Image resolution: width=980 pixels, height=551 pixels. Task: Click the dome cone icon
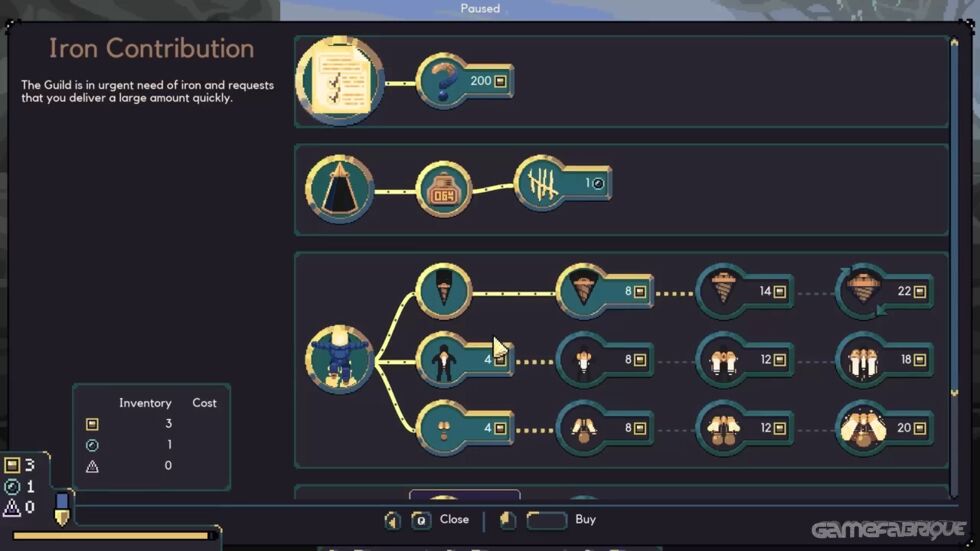coord(339,189)
